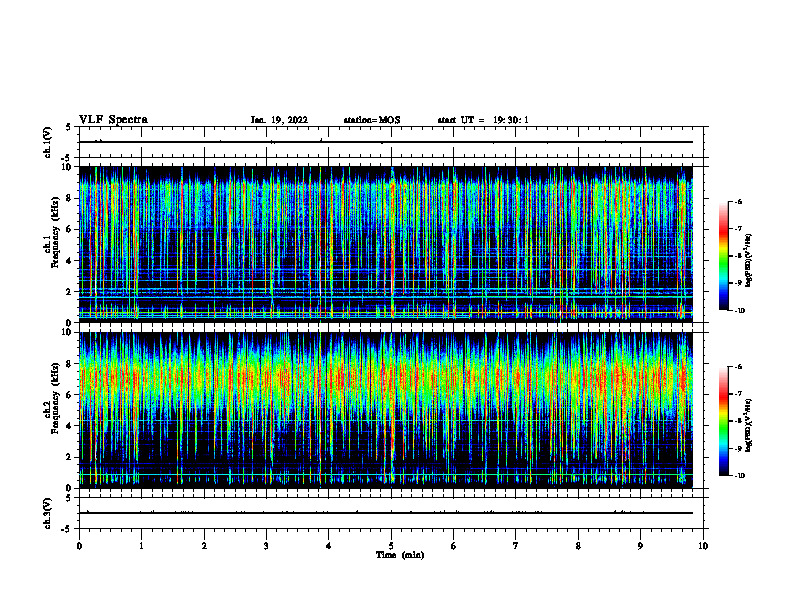Click the "-10" label on ch.1 colorbar
This screenshot has height=612, width=792.
pos(739,311)
